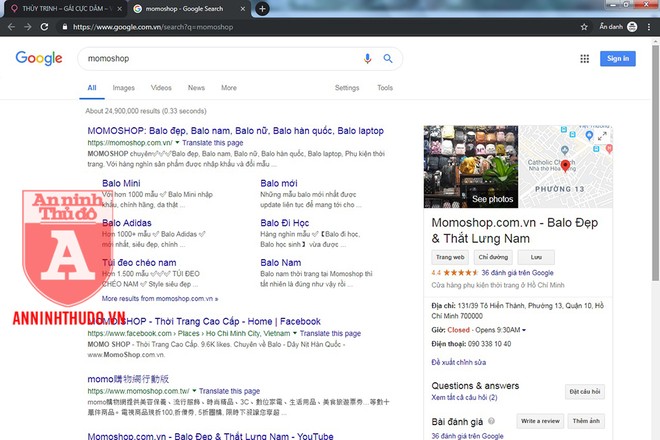The width and height of the screenshot is (660, 440).
Task: Click the address bar URL
Action: pos(153,27)
